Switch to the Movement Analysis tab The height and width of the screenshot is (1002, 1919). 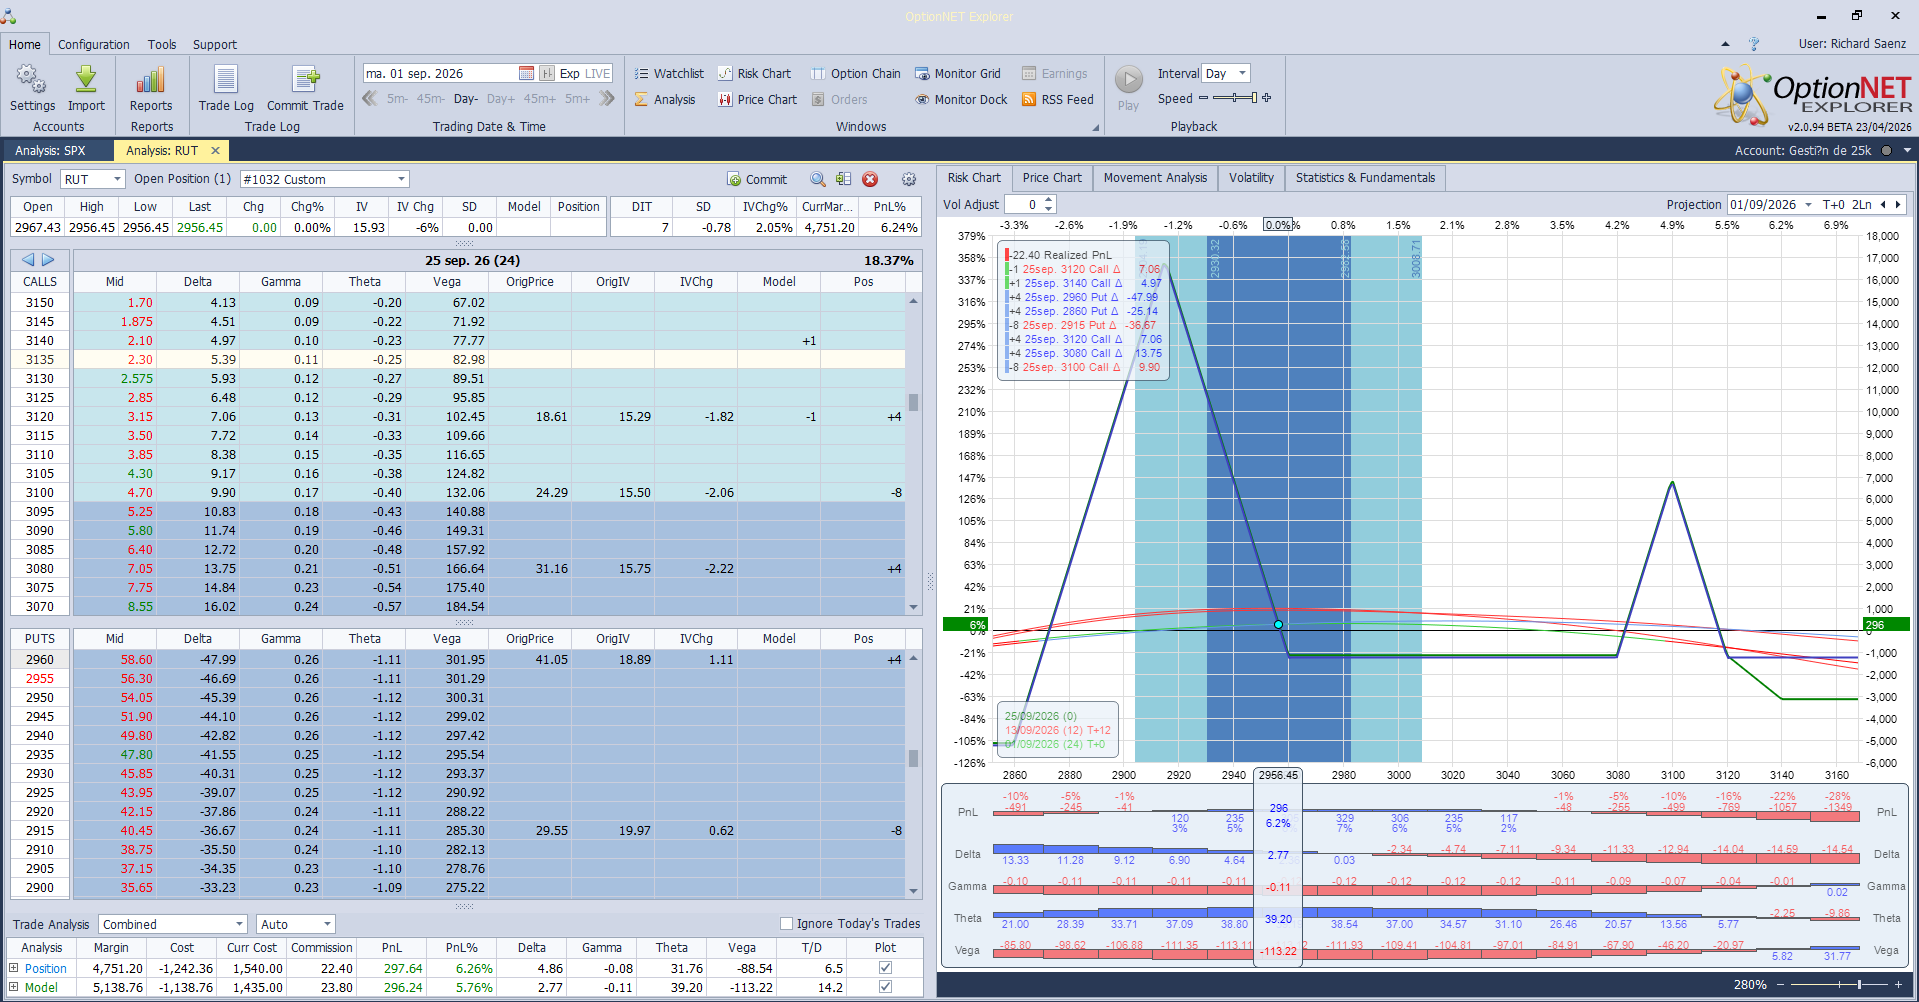(x=1155, y=178)
